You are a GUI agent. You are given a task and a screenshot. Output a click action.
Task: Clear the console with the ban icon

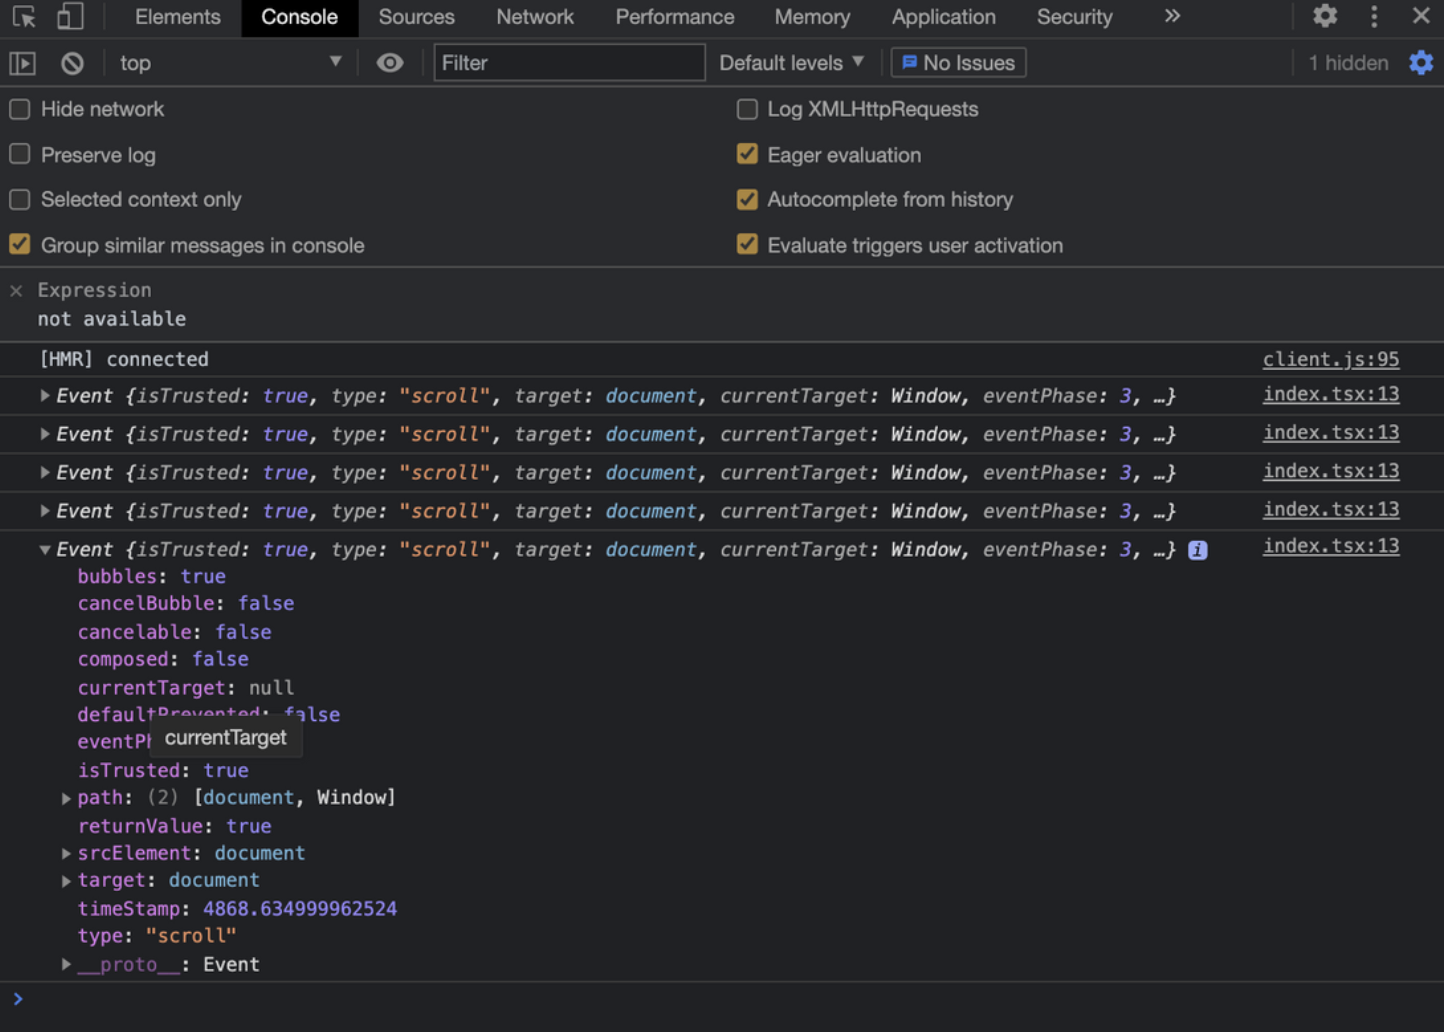coord(72,63)
